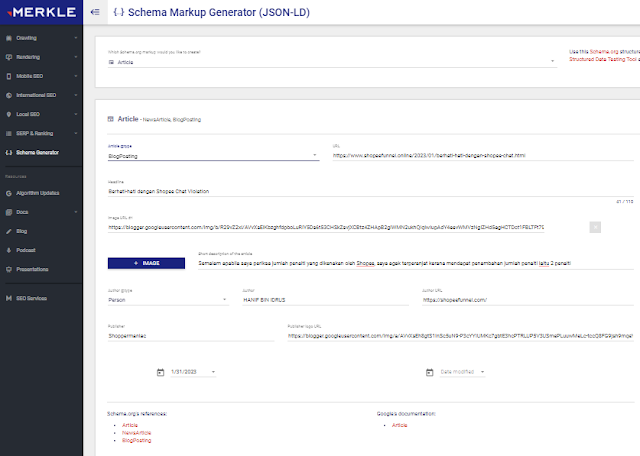The width and height of the screenshot is (640, 456).
Task: Click the Author URL input field
Action: point(528,300)
